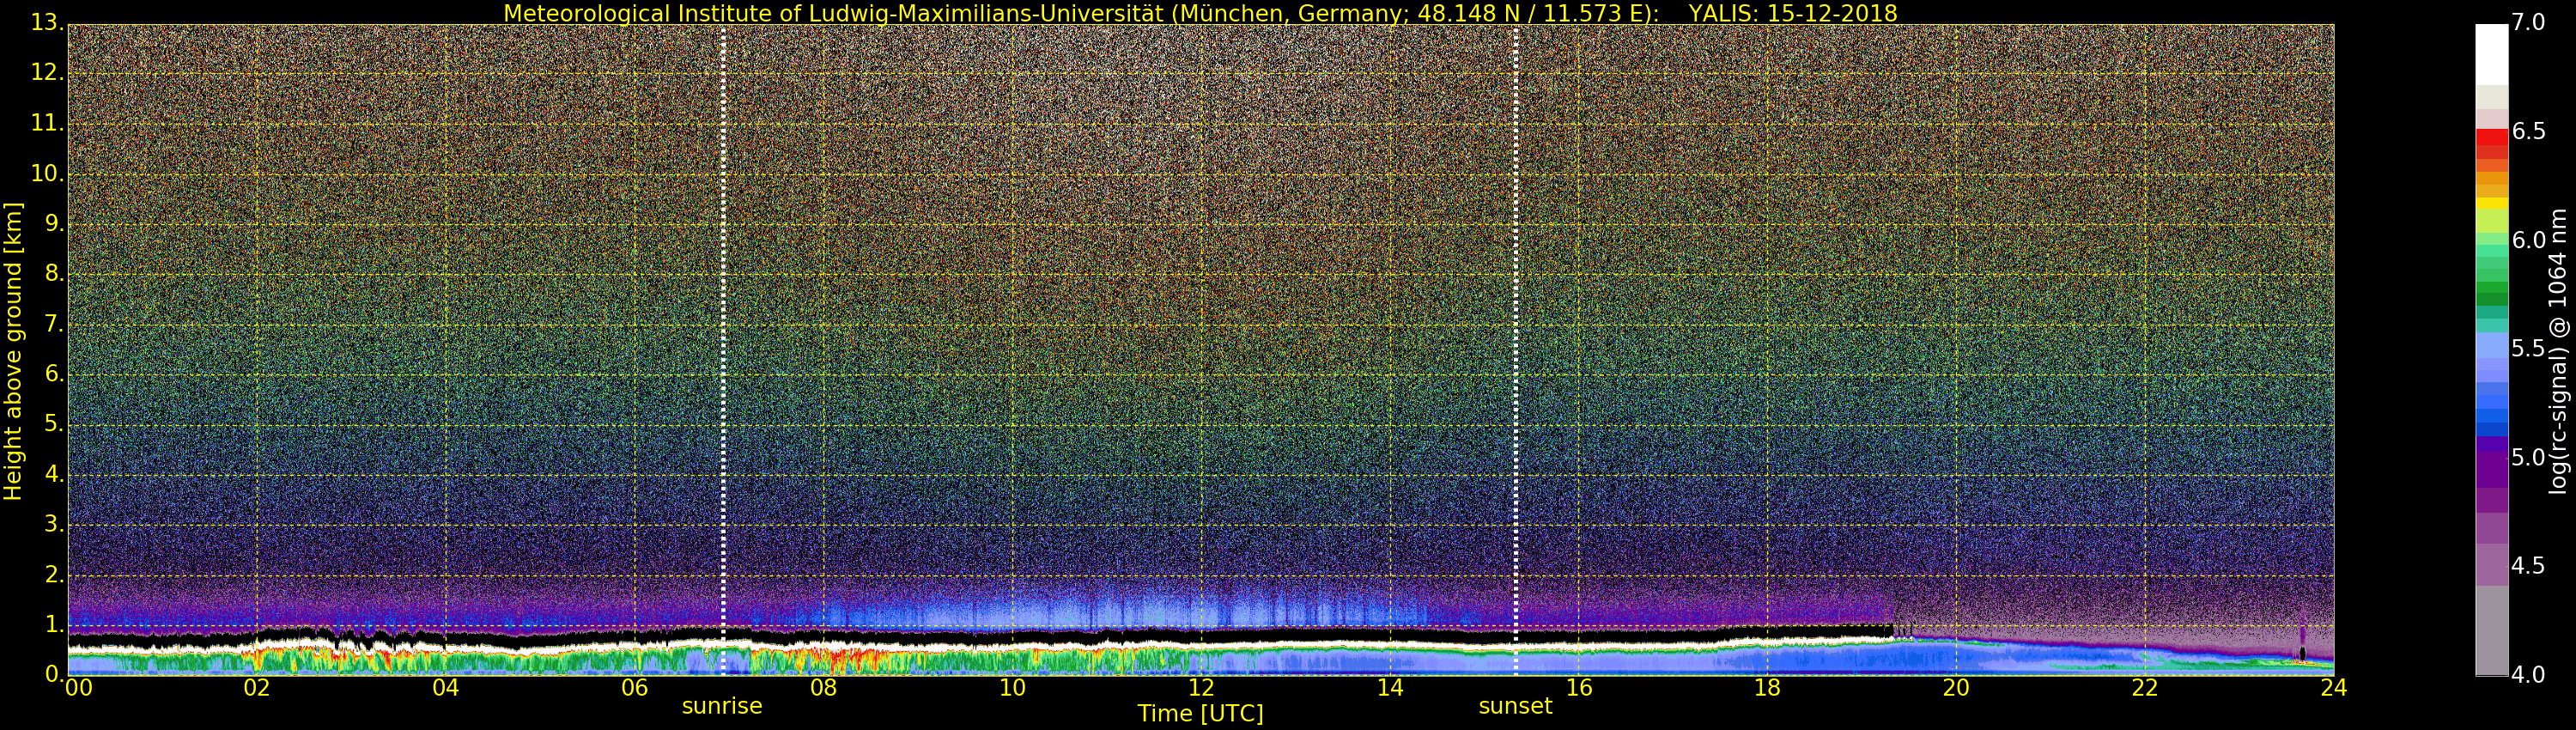Click the '7.0' colorbar tick label
The image size is (2576, 730).
tap(2528, 22)
